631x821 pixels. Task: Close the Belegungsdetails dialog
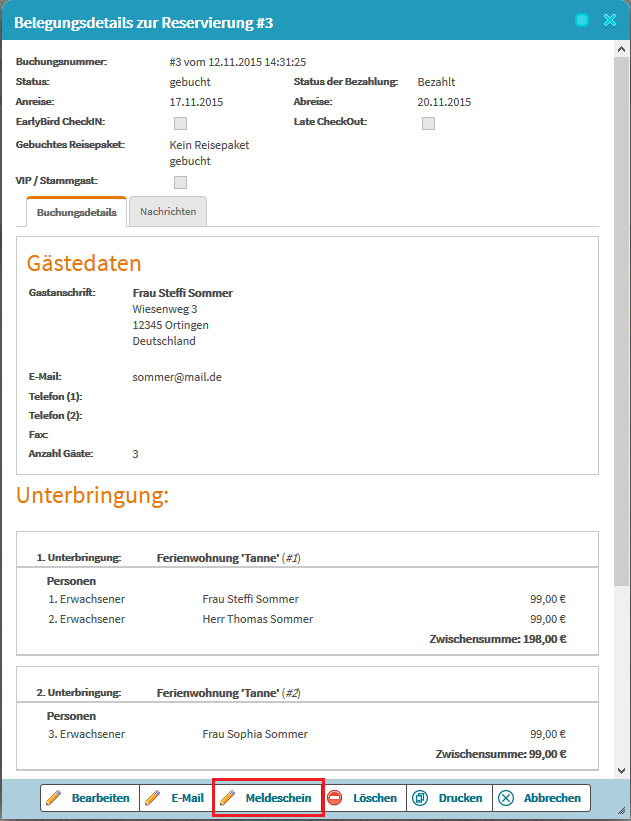click(x=610, y=20)
